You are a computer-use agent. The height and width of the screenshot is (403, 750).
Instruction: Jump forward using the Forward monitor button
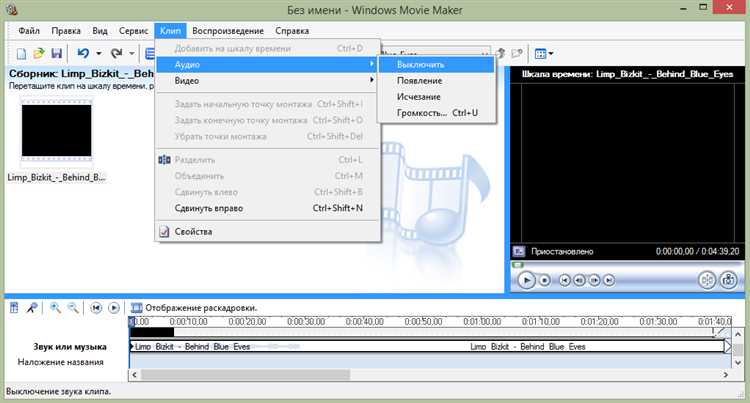tap(609, 280)
